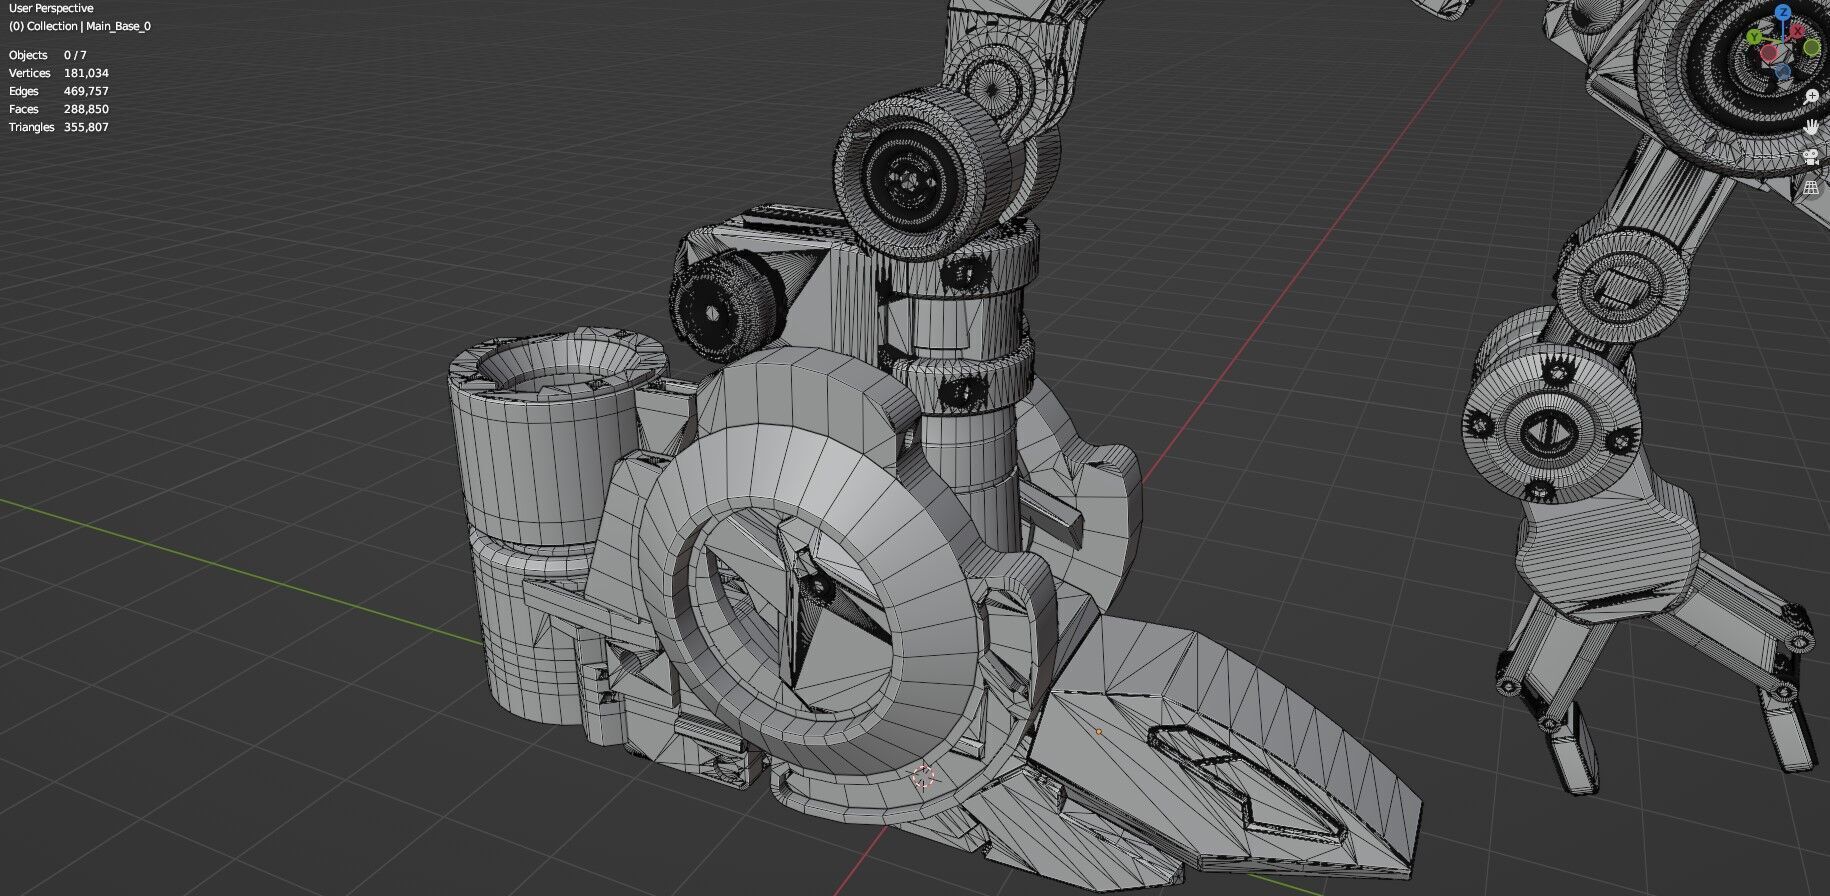This screenshot has height=896, width=1830.
Task: Click the "User Perspective" view label
Action: point(51,8)
